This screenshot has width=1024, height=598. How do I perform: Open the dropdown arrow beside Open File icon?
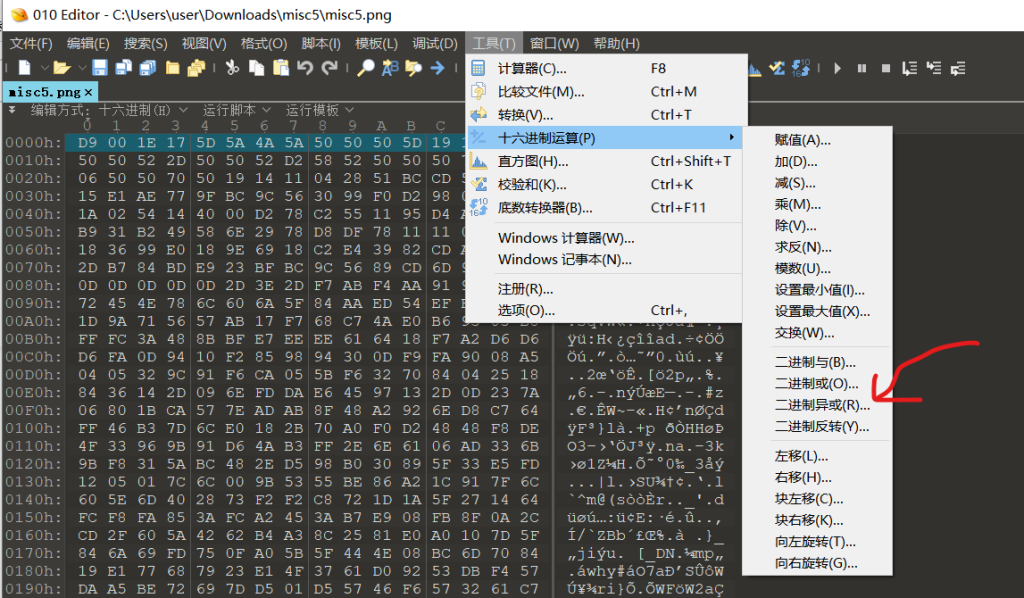click(x=80, y=68)
